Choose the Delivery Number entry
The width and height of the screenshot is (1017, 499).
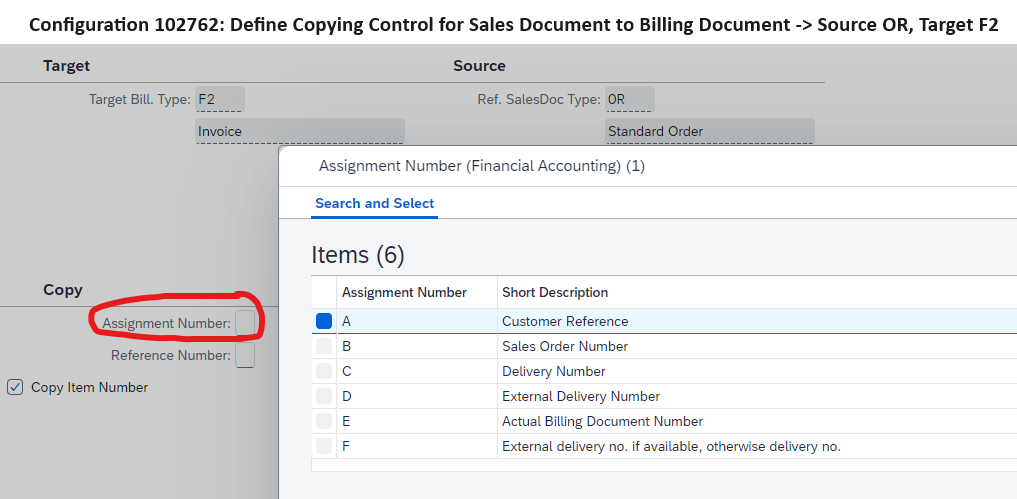click(x=553, y=371)
